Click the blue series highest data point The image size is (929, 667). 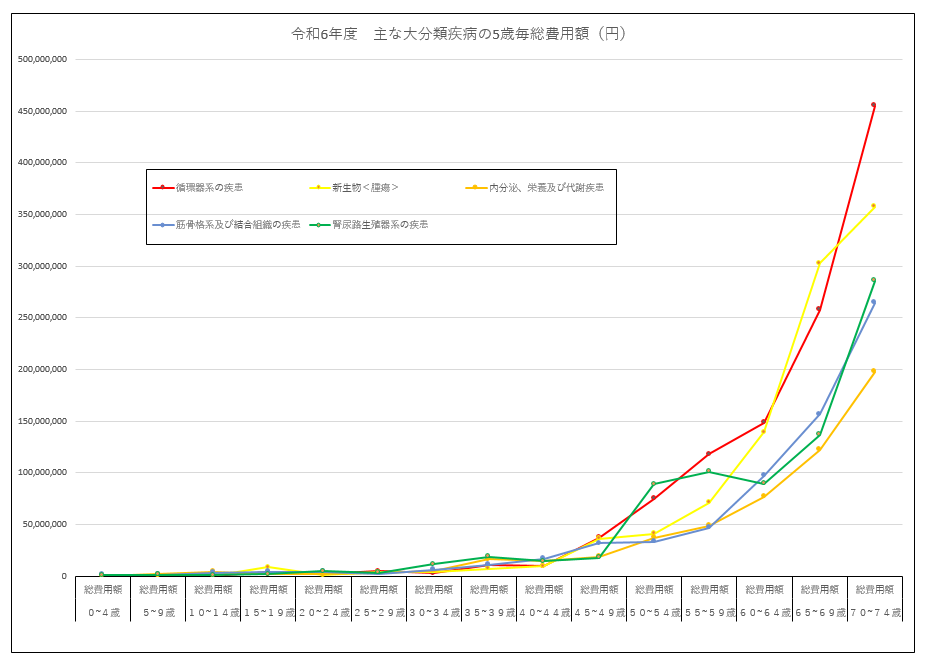pos(873,303)
